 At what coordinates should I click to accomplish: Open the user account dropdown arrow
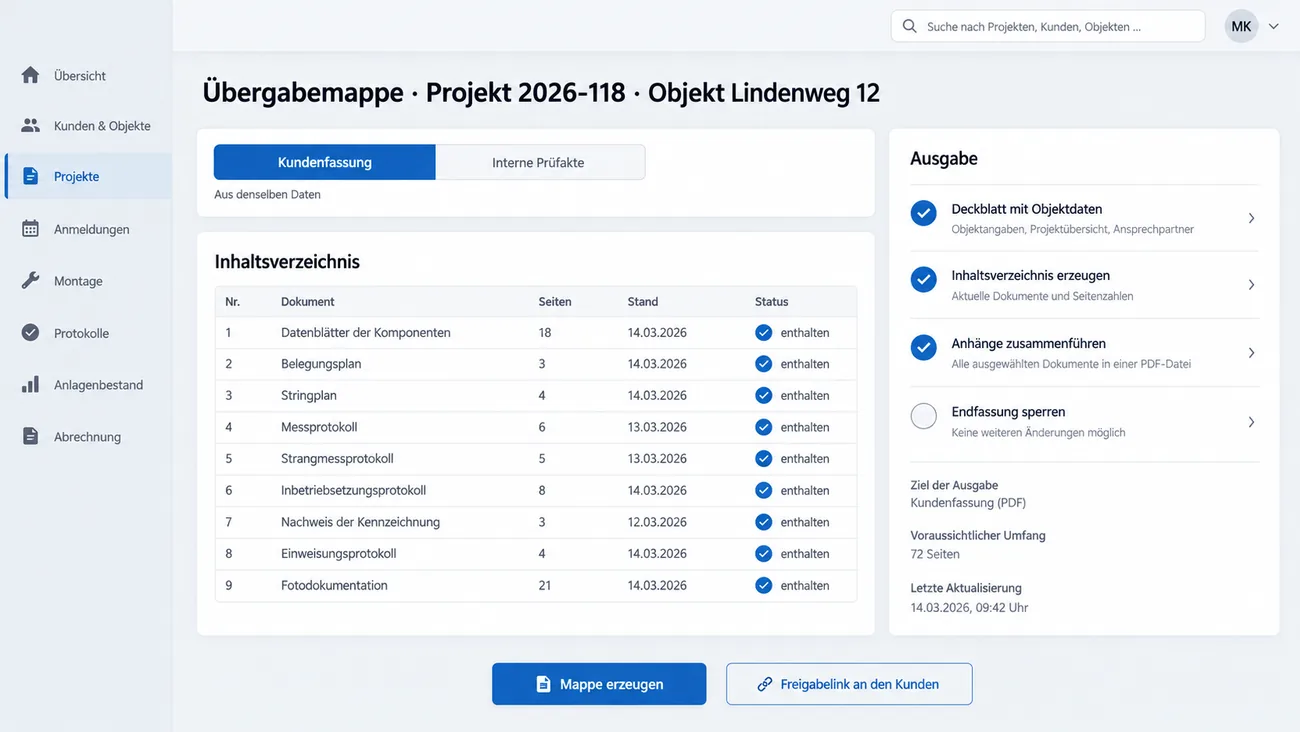click(x=1274, y=27)
